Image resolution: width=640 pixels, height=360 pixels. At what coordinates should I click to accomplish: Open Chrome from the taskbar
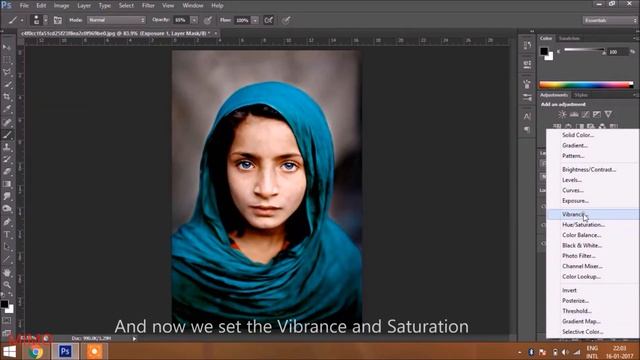tap(36, 351)
